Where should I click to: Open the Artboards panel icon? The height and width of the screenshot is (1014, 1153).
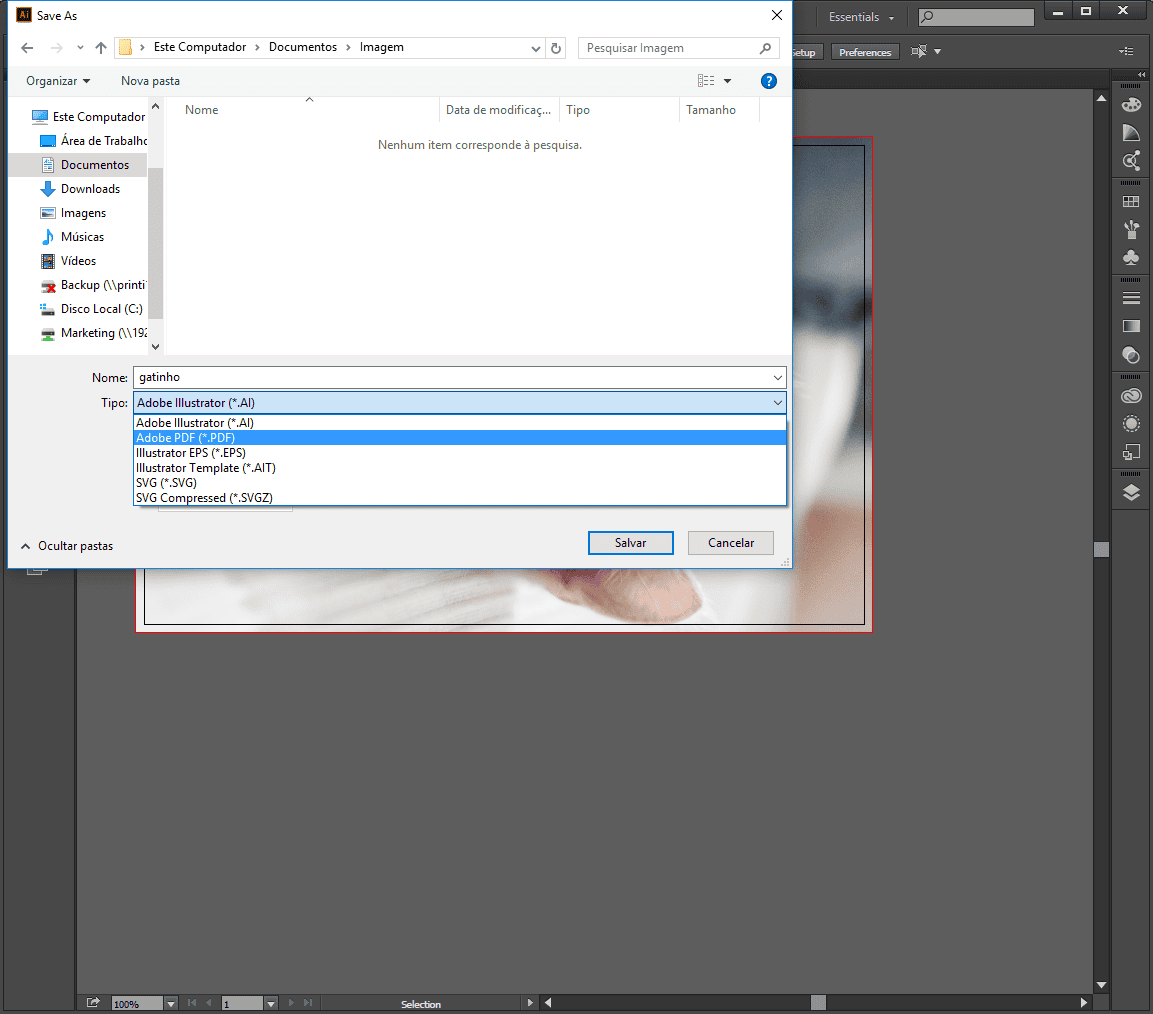[1131, 452]
